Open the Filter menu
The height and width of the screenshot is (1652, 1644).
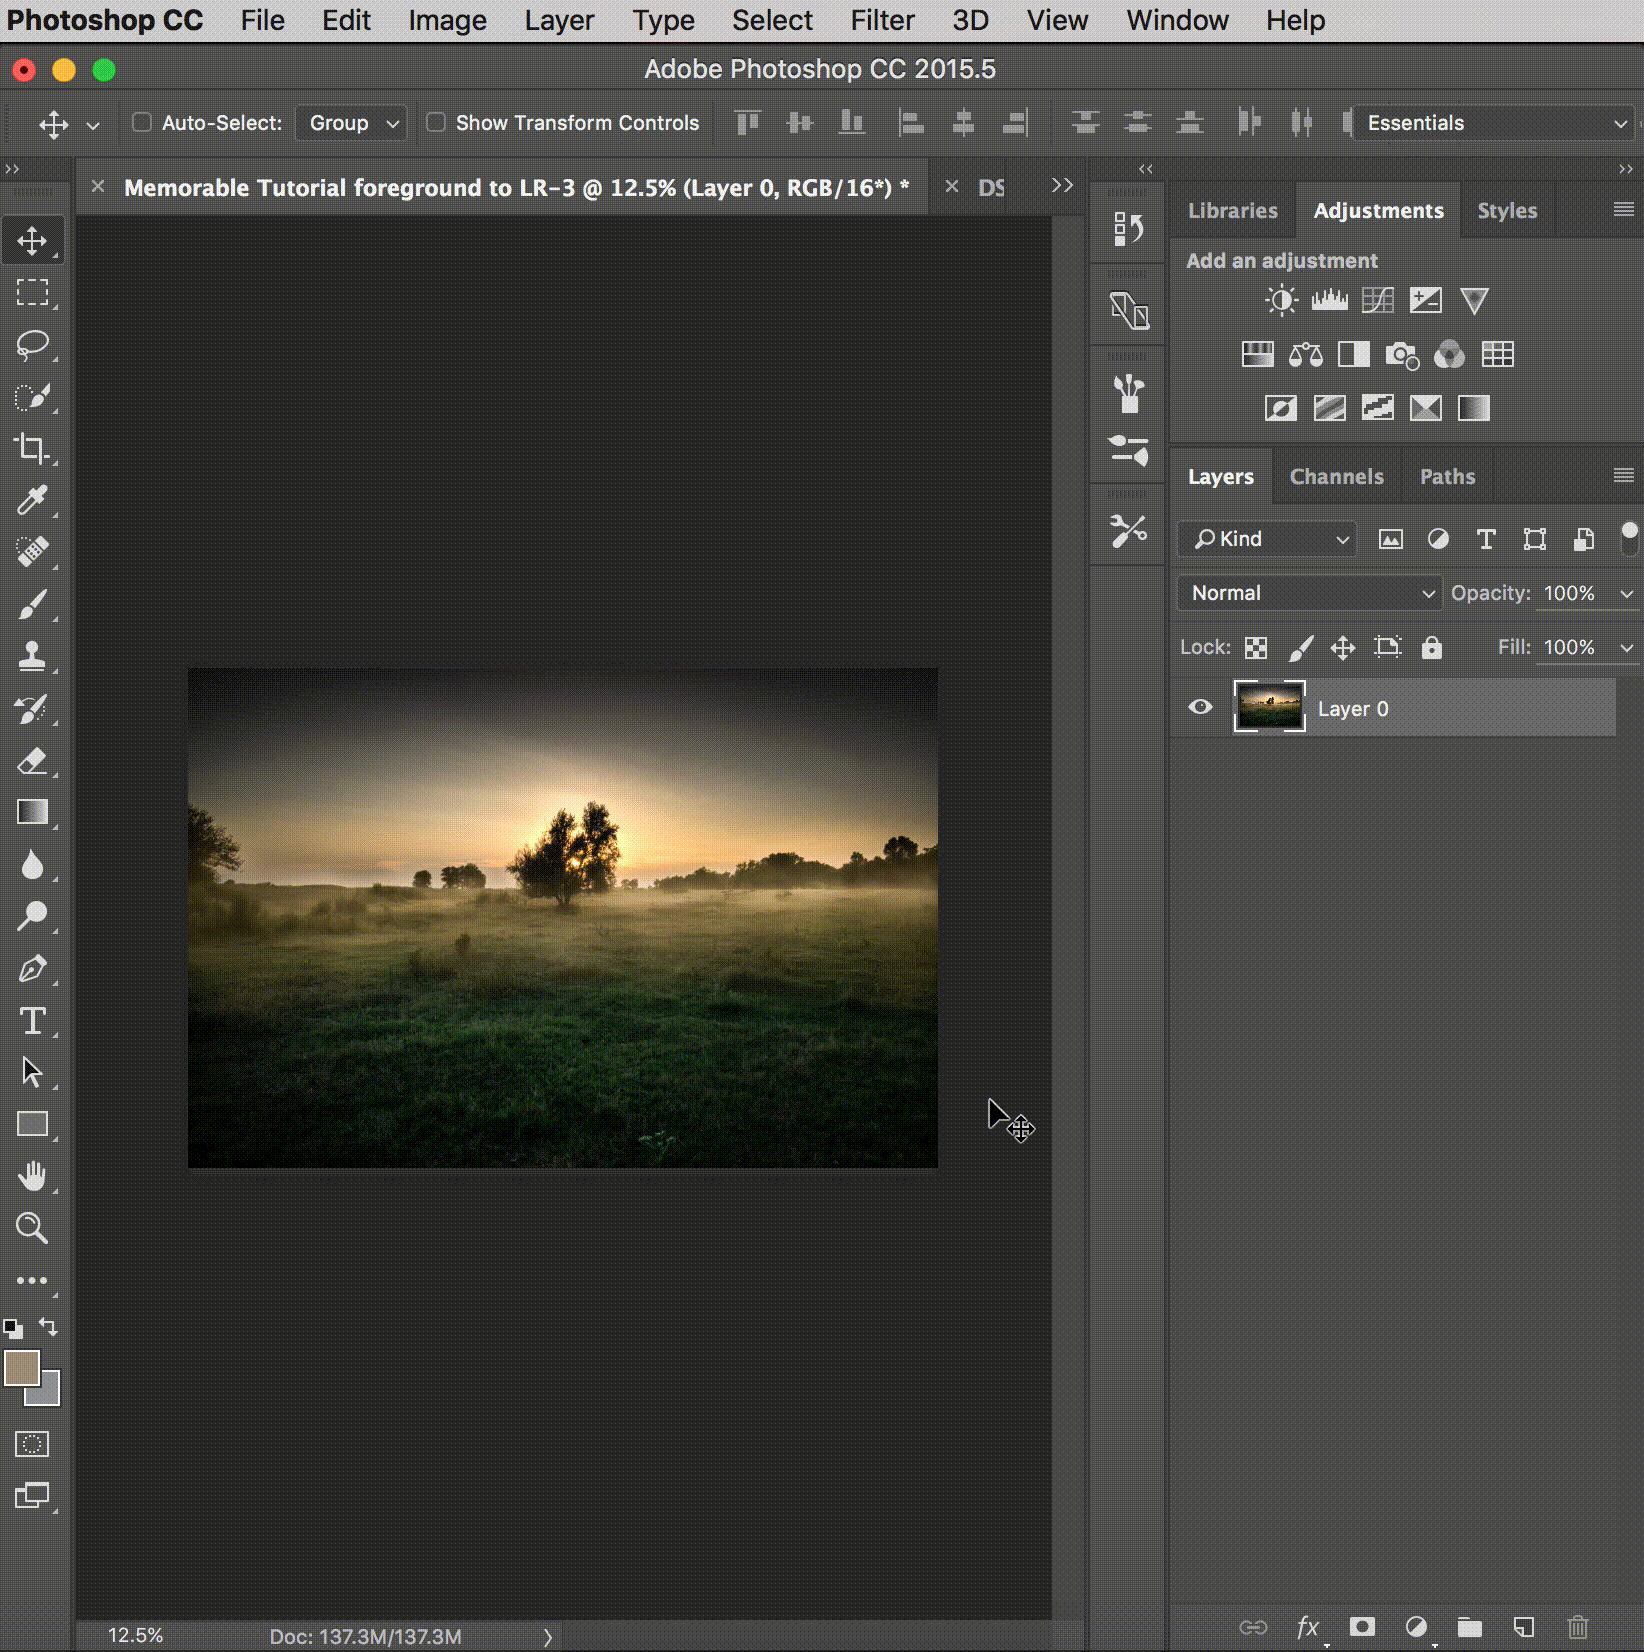[x=882, y=21]
